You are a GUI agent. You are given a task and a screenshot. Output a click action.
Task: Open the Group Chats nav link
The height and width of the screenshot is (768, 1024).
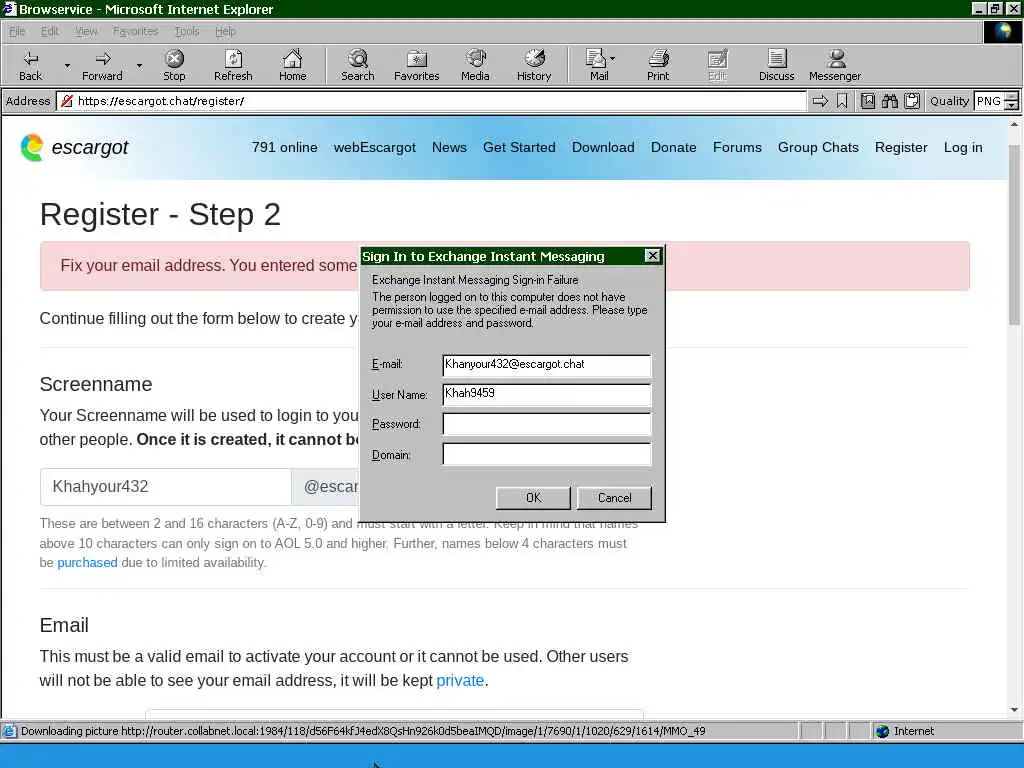coord(818,148)
